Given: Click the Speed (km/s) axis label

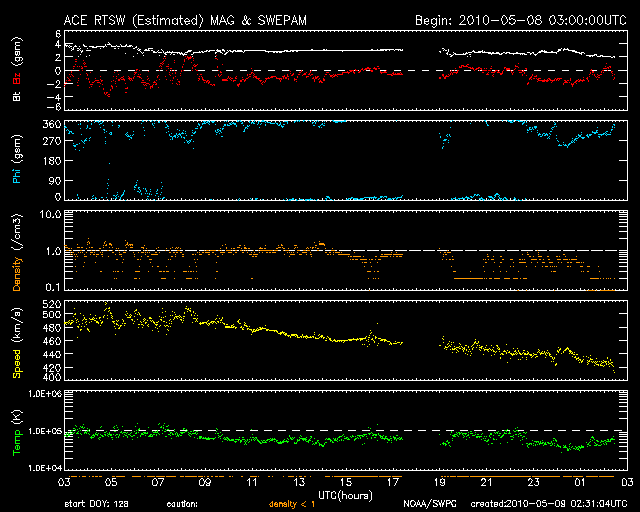Looking at the screenshot, I should coord(17,340).
